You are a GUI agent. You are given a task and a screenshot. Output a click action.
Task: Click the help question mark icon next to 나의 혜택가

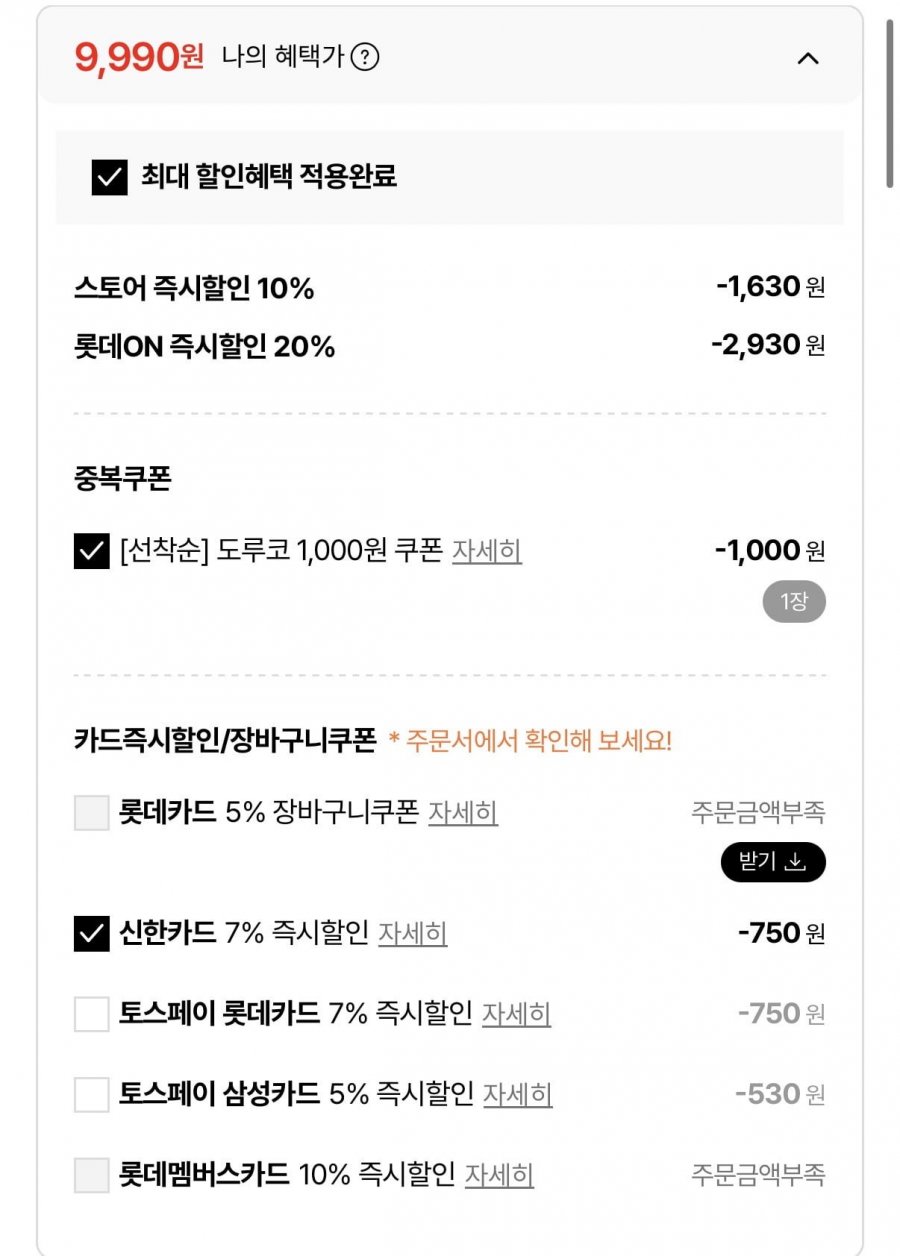point(366,58)
